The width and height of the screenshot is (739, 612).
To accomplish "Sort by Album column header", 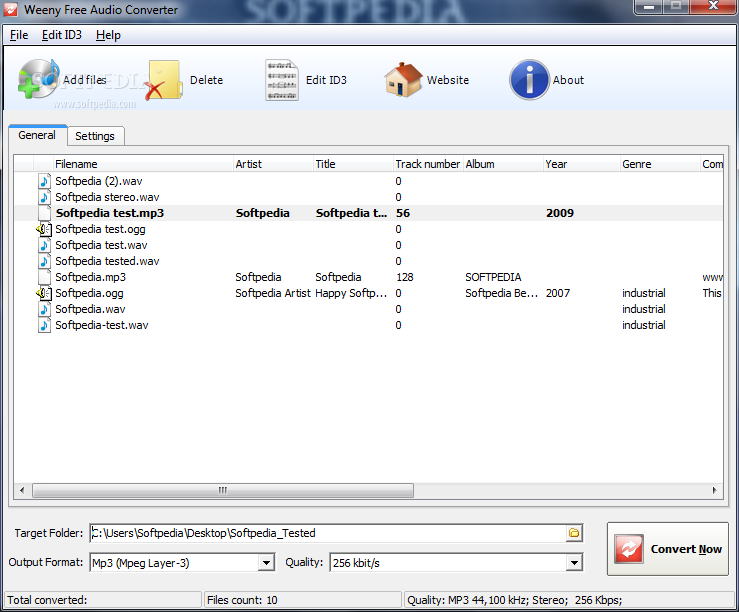I will click(503, 164).
